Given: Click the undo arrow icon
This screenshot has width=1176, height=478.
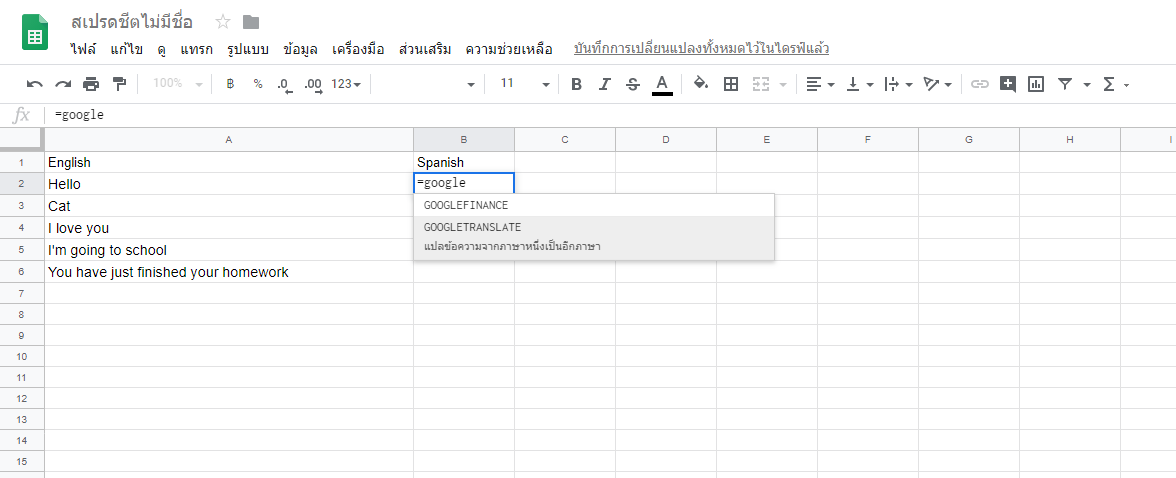Looking at the screenshot, I should 34,84.
